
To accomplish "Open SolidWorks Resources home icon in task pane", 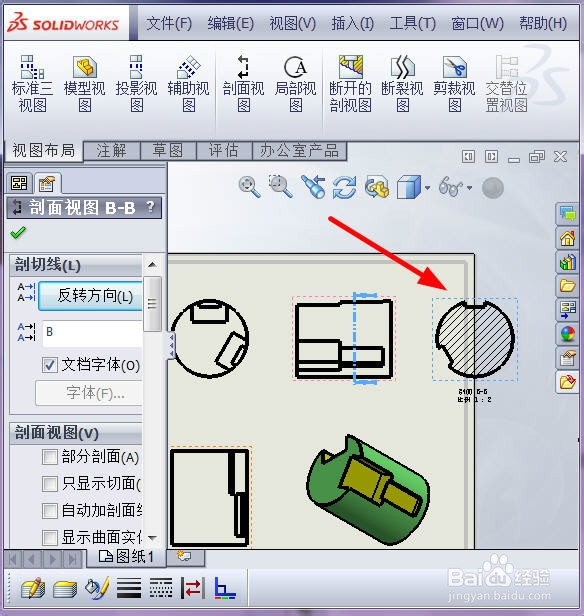I will 567,238.
